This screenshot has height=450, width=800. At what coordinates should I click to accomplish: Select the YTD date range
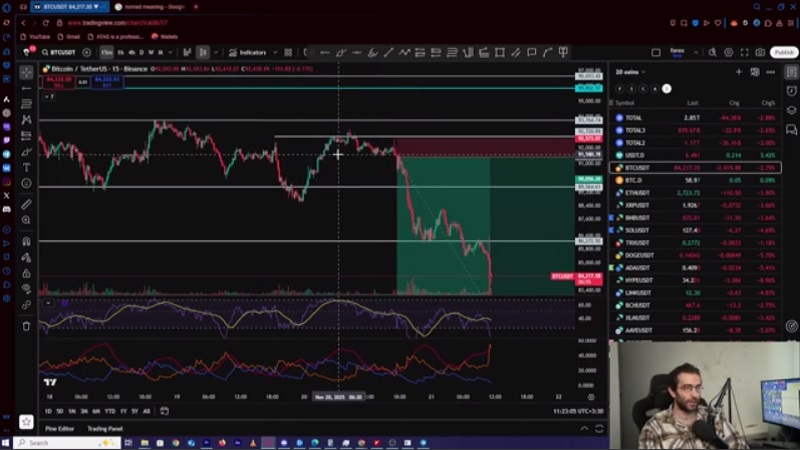109,411
